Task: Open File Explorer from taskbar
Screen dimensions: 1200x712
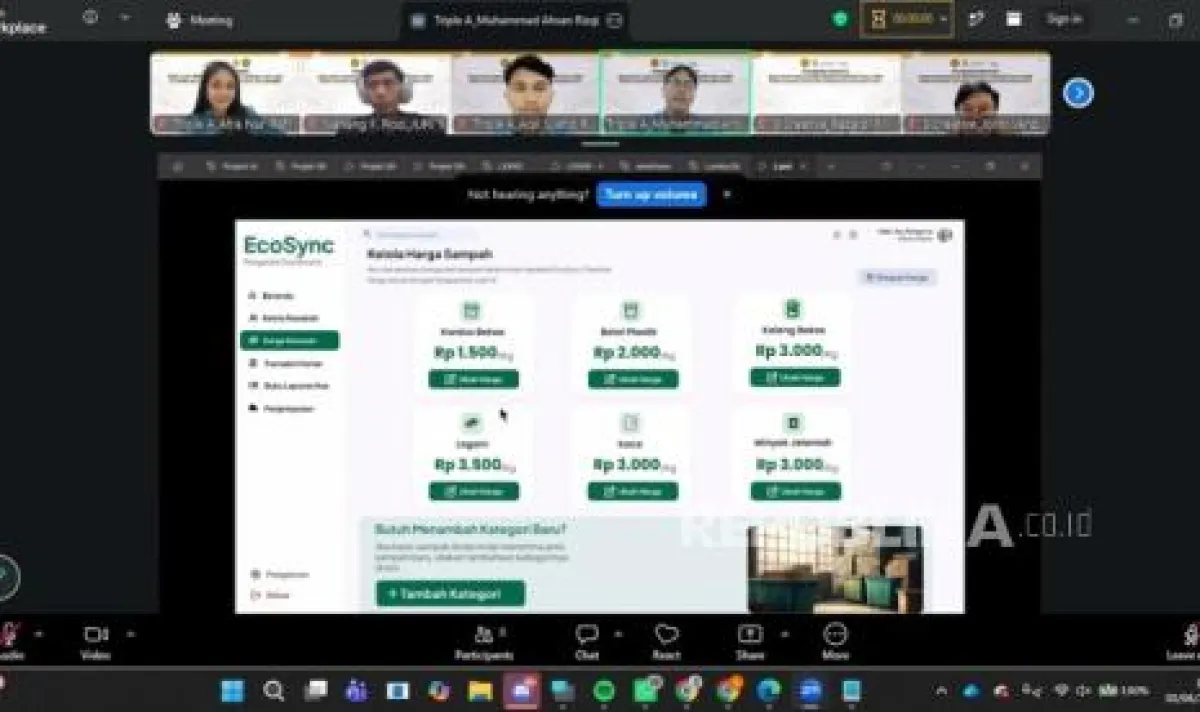Action: [x=481, y=690]
